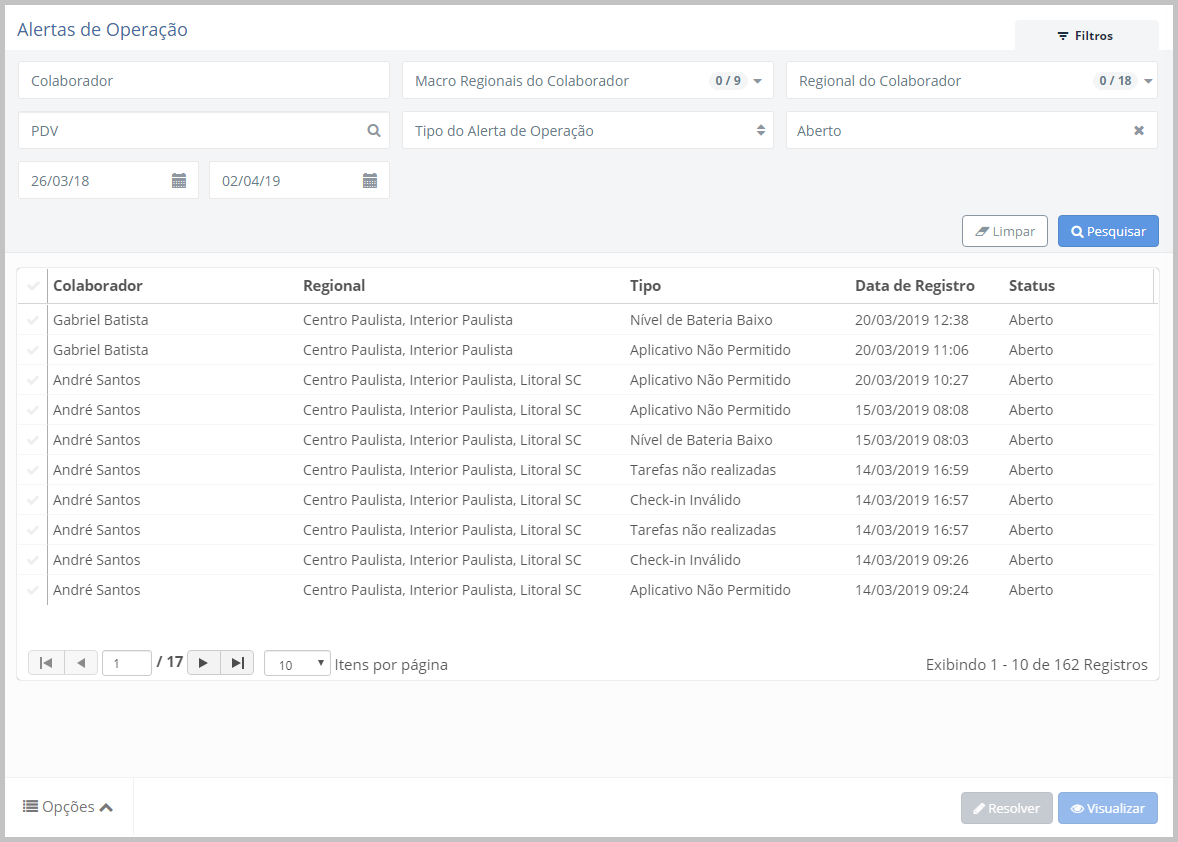Select all rows with header checkmark
Image resolution: width=1178 pixels, height=842 pixels.
(33, 286)
